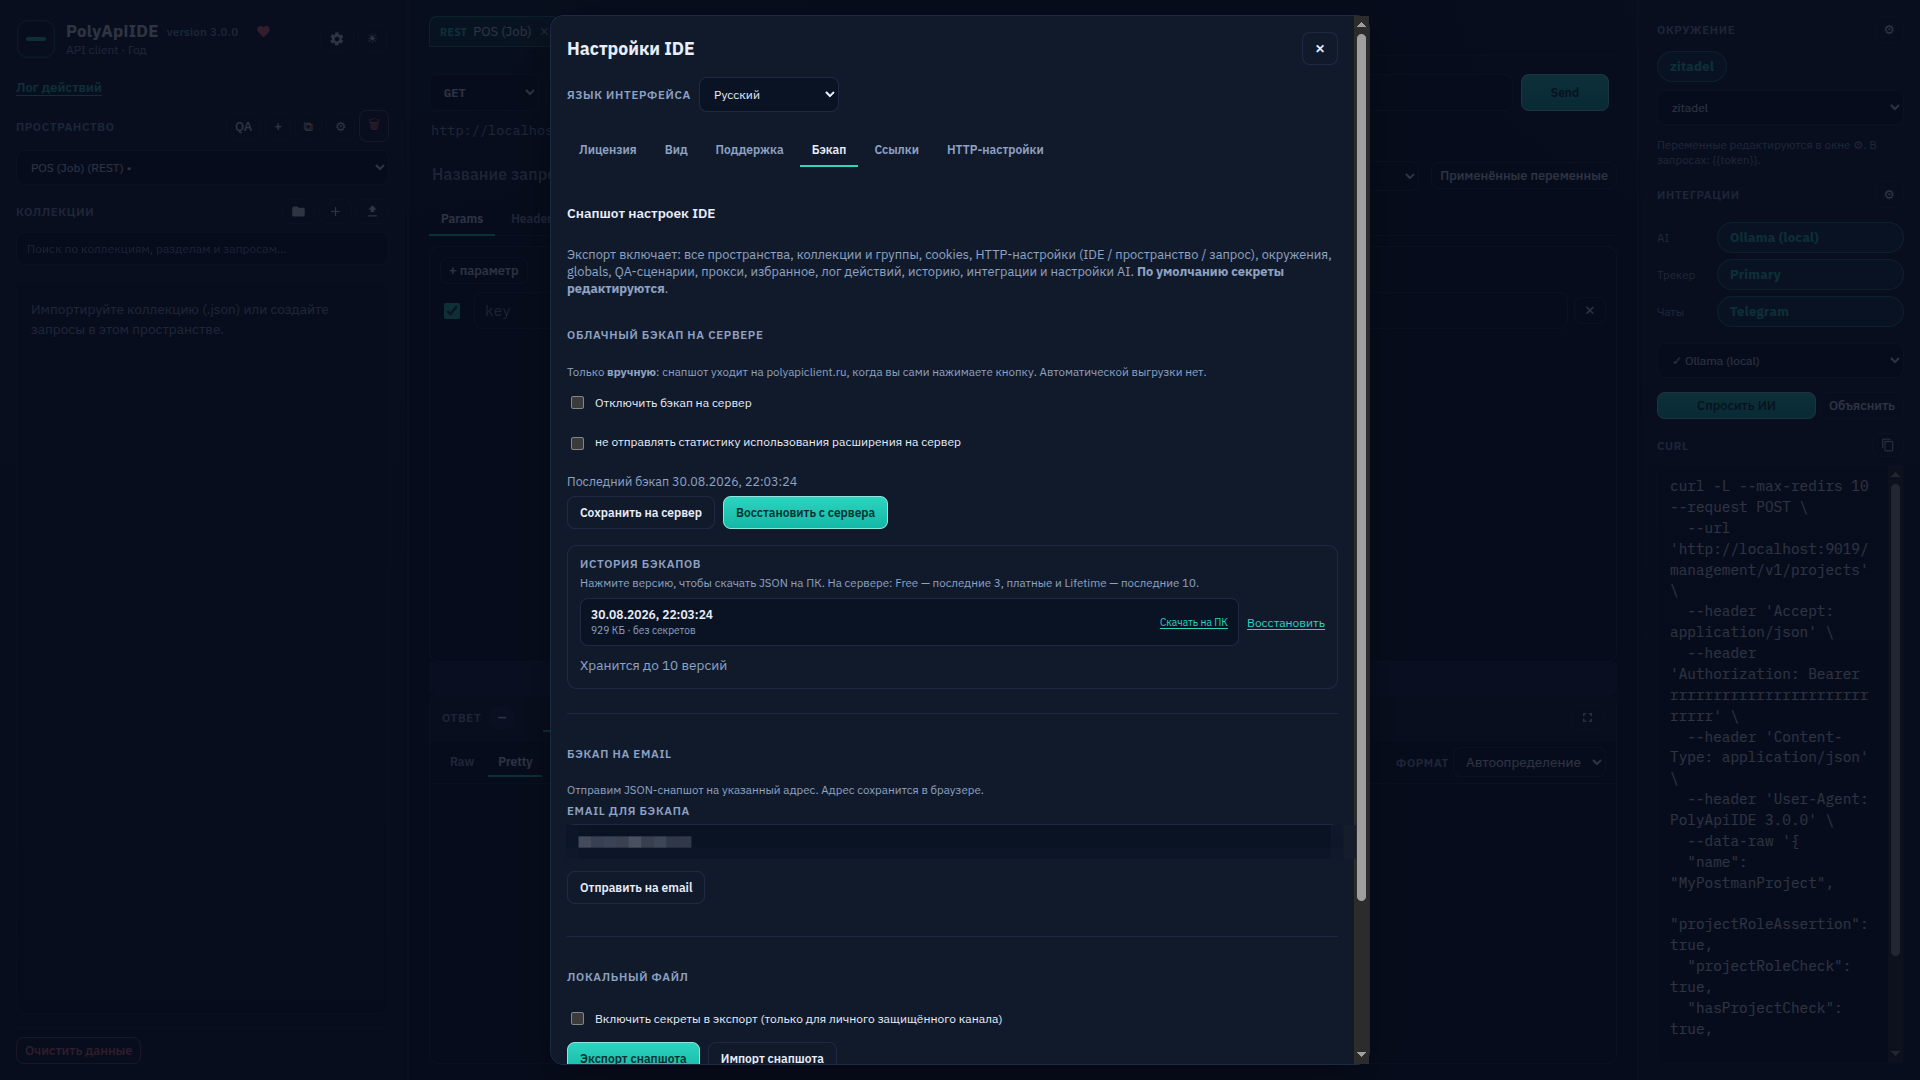Duplicate workspace via copy icon

click(x=308, y=127)
